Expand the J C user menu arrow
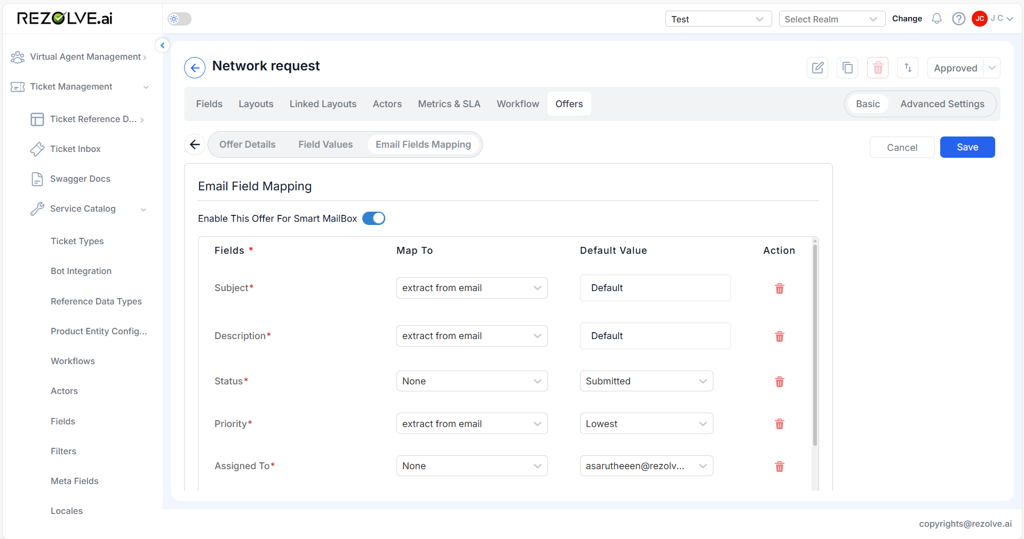Screen dimensions: 1024x539 click(1010, 19)
